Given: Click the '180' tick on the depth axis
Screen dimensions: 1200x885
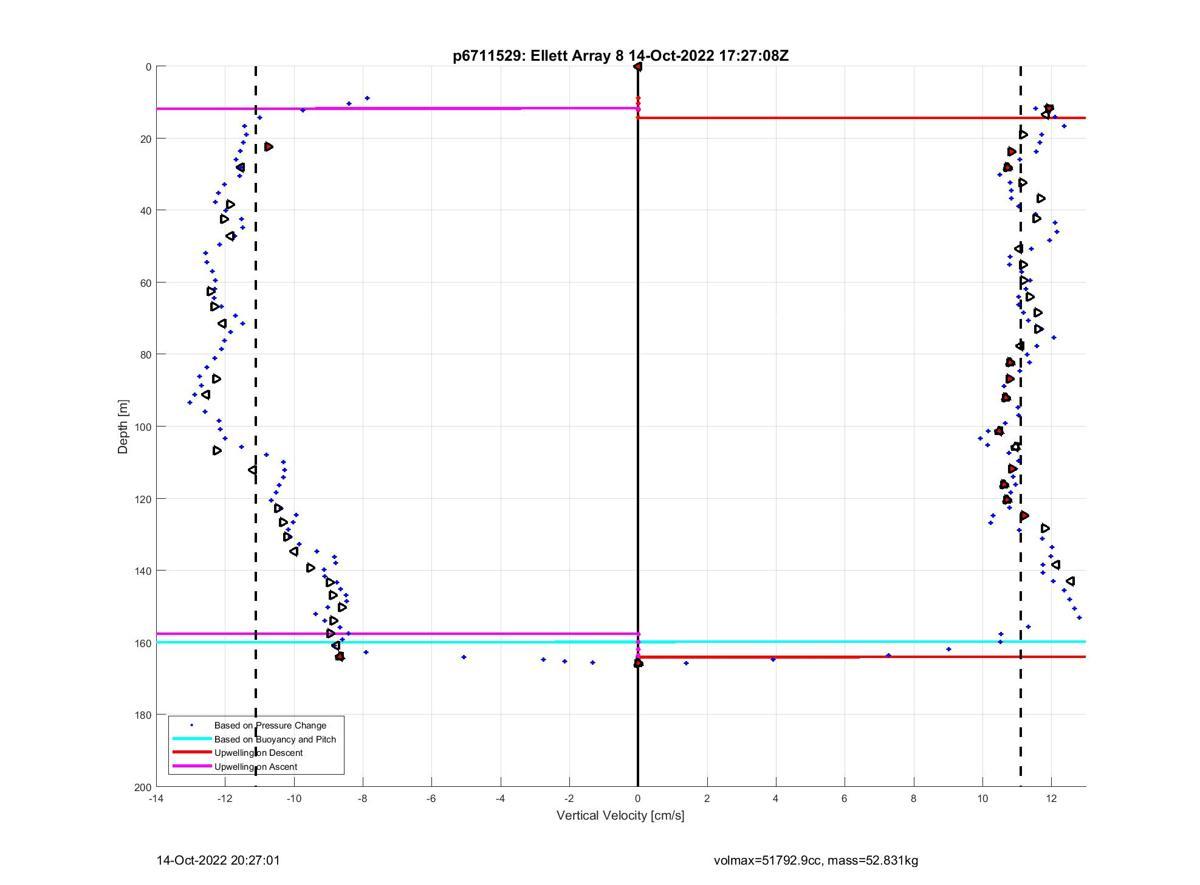Looking at the screenshot, I should coord(142,715).
